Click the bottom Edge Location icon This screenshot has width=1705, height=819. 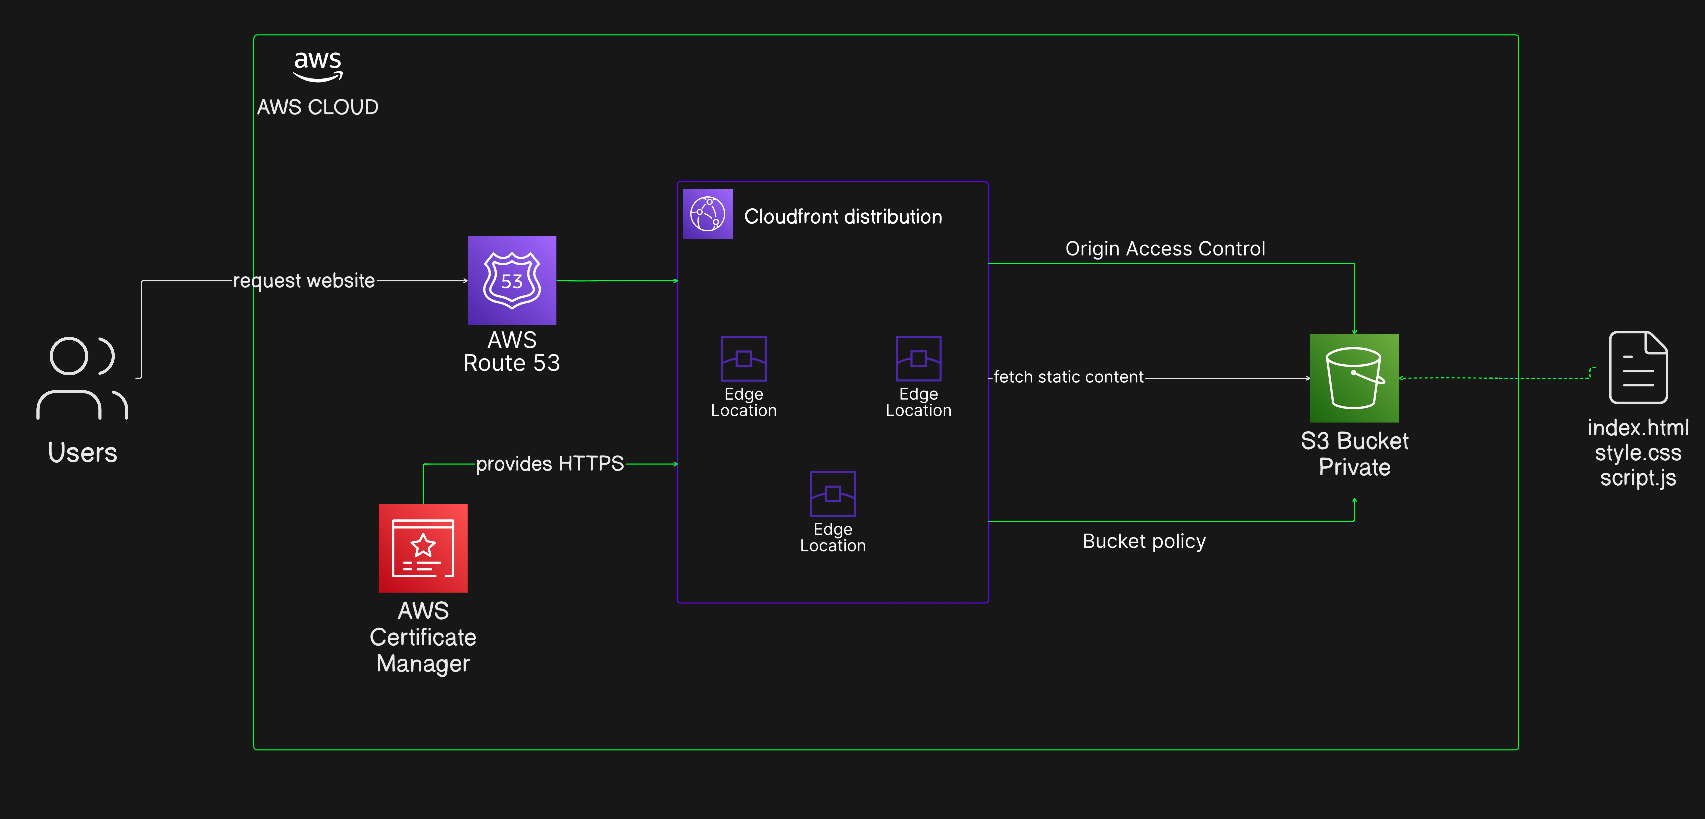point(833,493)
